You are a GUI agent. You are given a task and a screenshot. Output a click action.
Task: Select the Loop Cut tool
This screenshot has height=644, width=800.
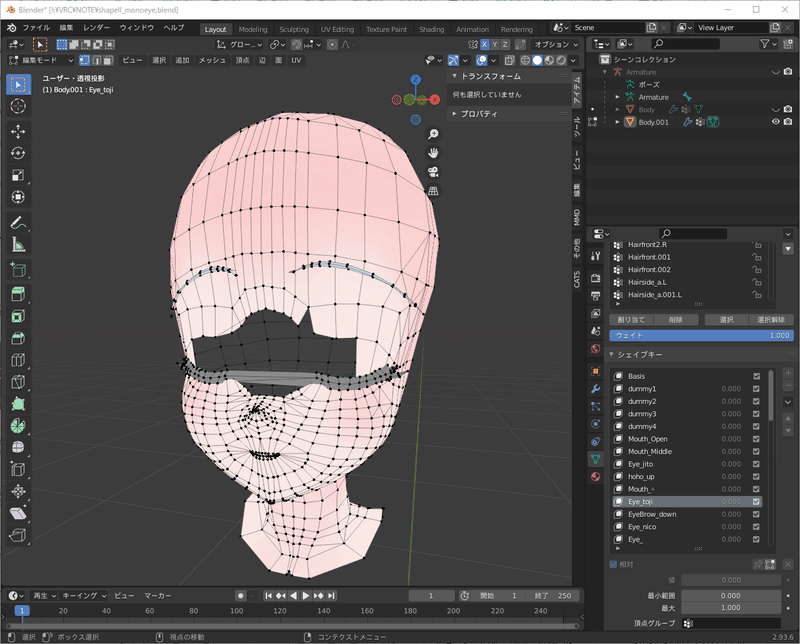click(18, 360)
